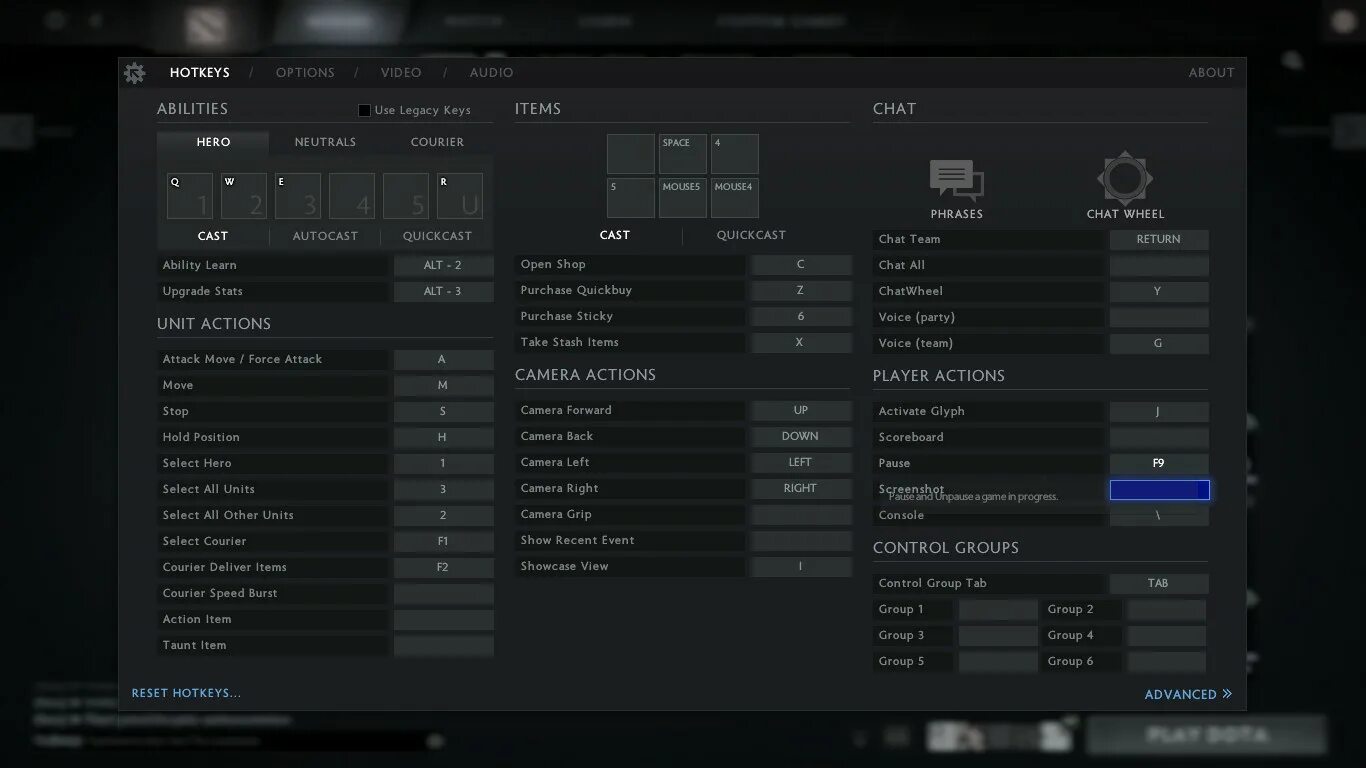
Task: Set Group 6 hotkey field
Action: click(x=1167, y=661)
